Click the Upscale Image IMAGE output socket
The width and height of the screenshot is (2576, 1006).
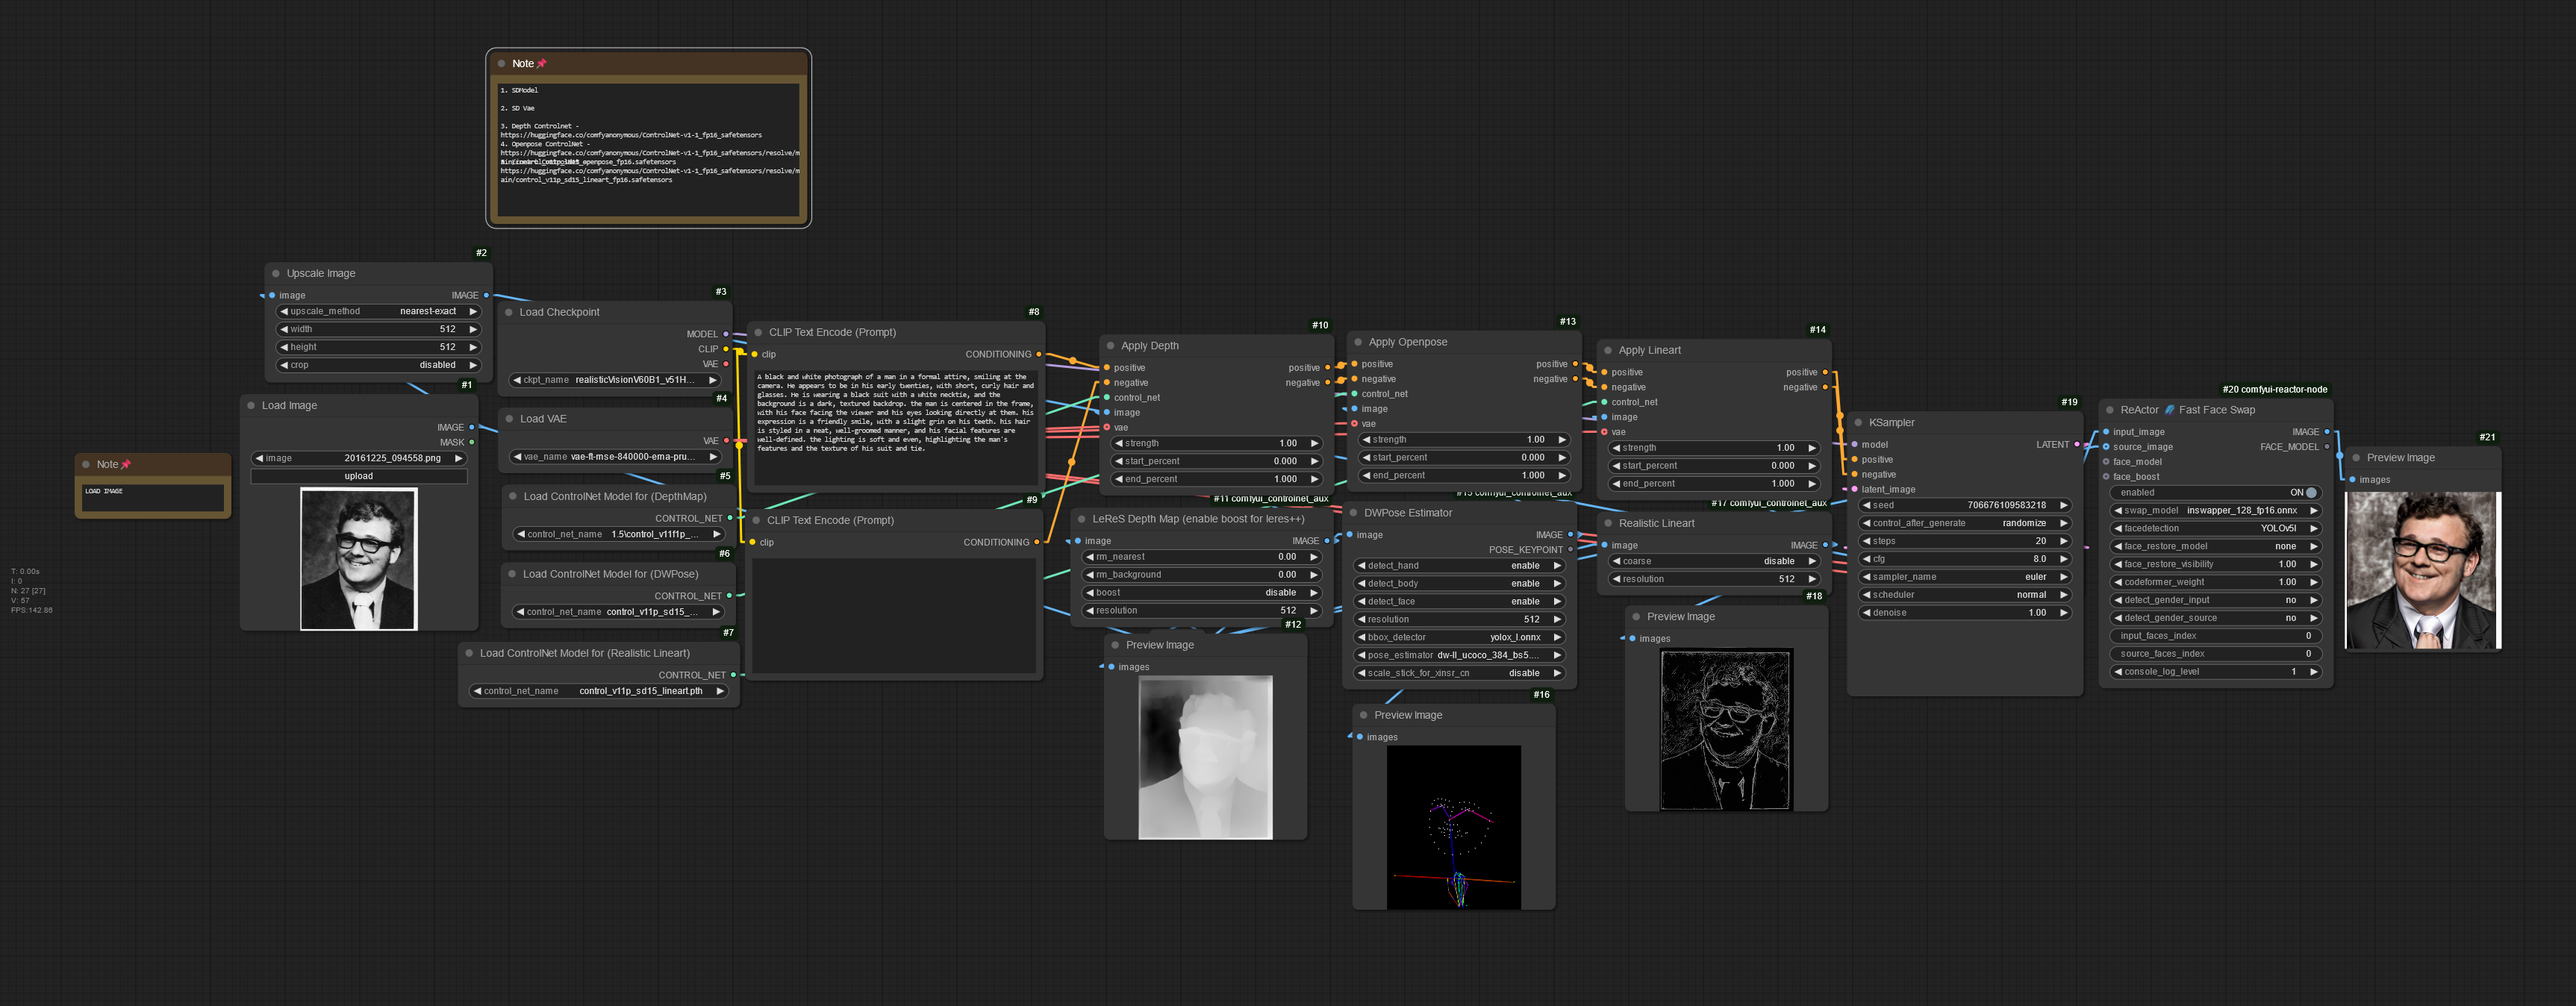[486, 295]
